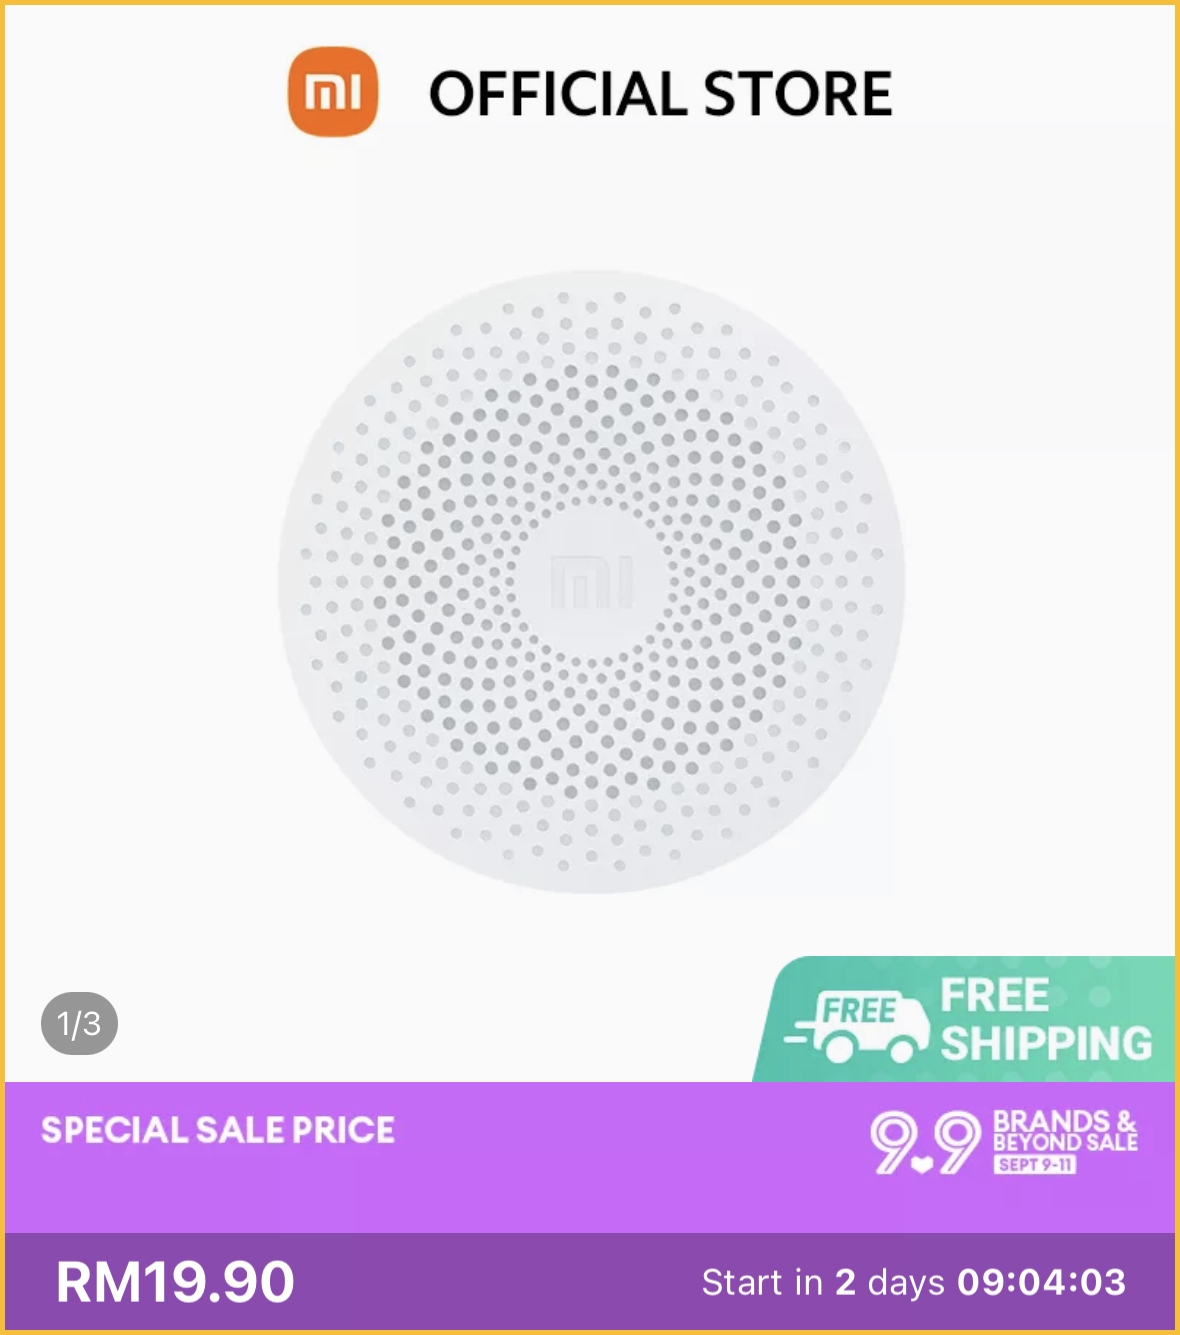Tap the 09:04:03 countdown timer
Screen dimensions: 1180x1335
(1042, 1282)
